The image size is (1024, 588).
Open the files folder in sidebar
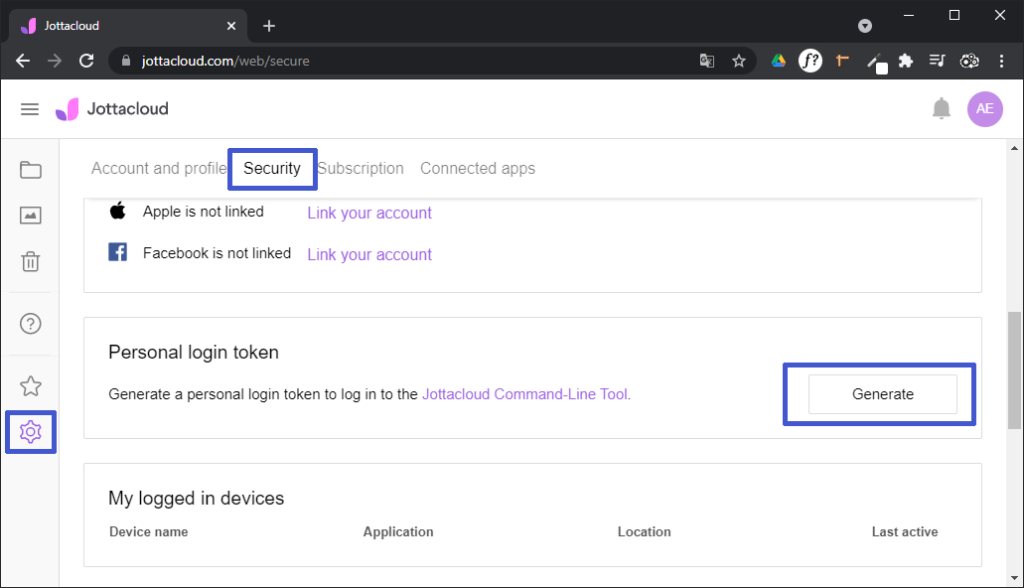coord(31,170)
